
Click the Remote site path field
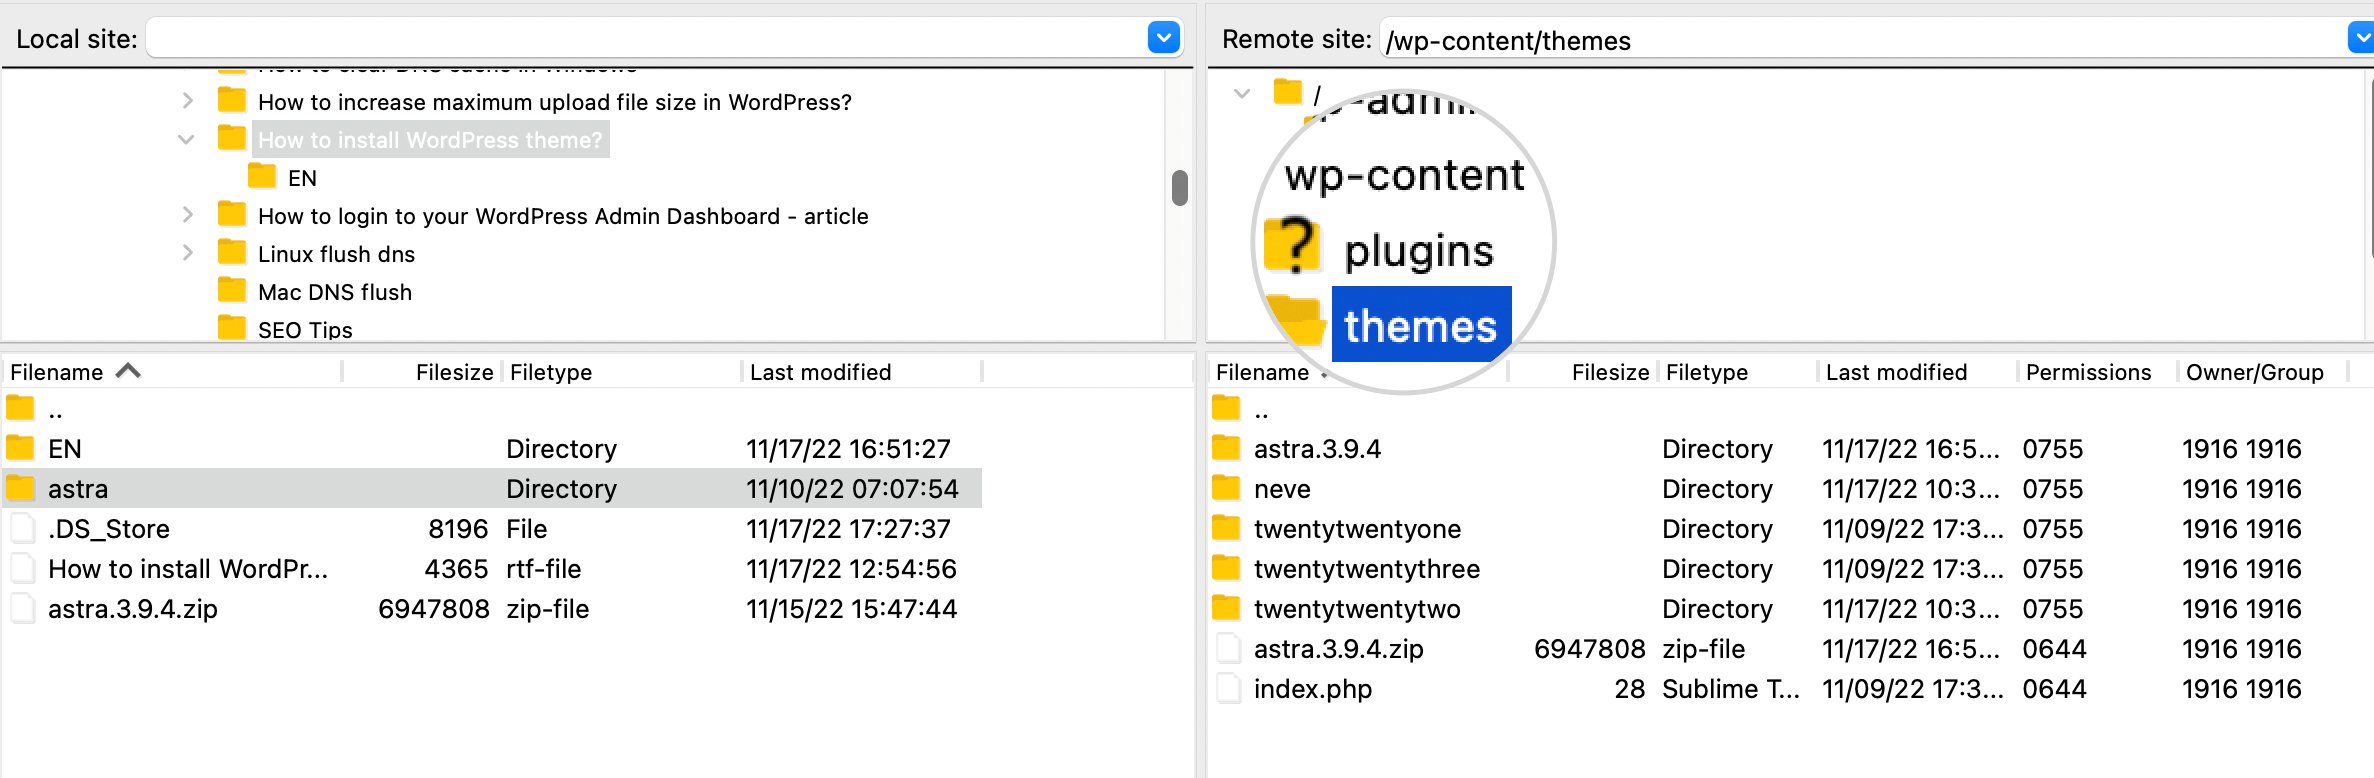(1862, 40)
